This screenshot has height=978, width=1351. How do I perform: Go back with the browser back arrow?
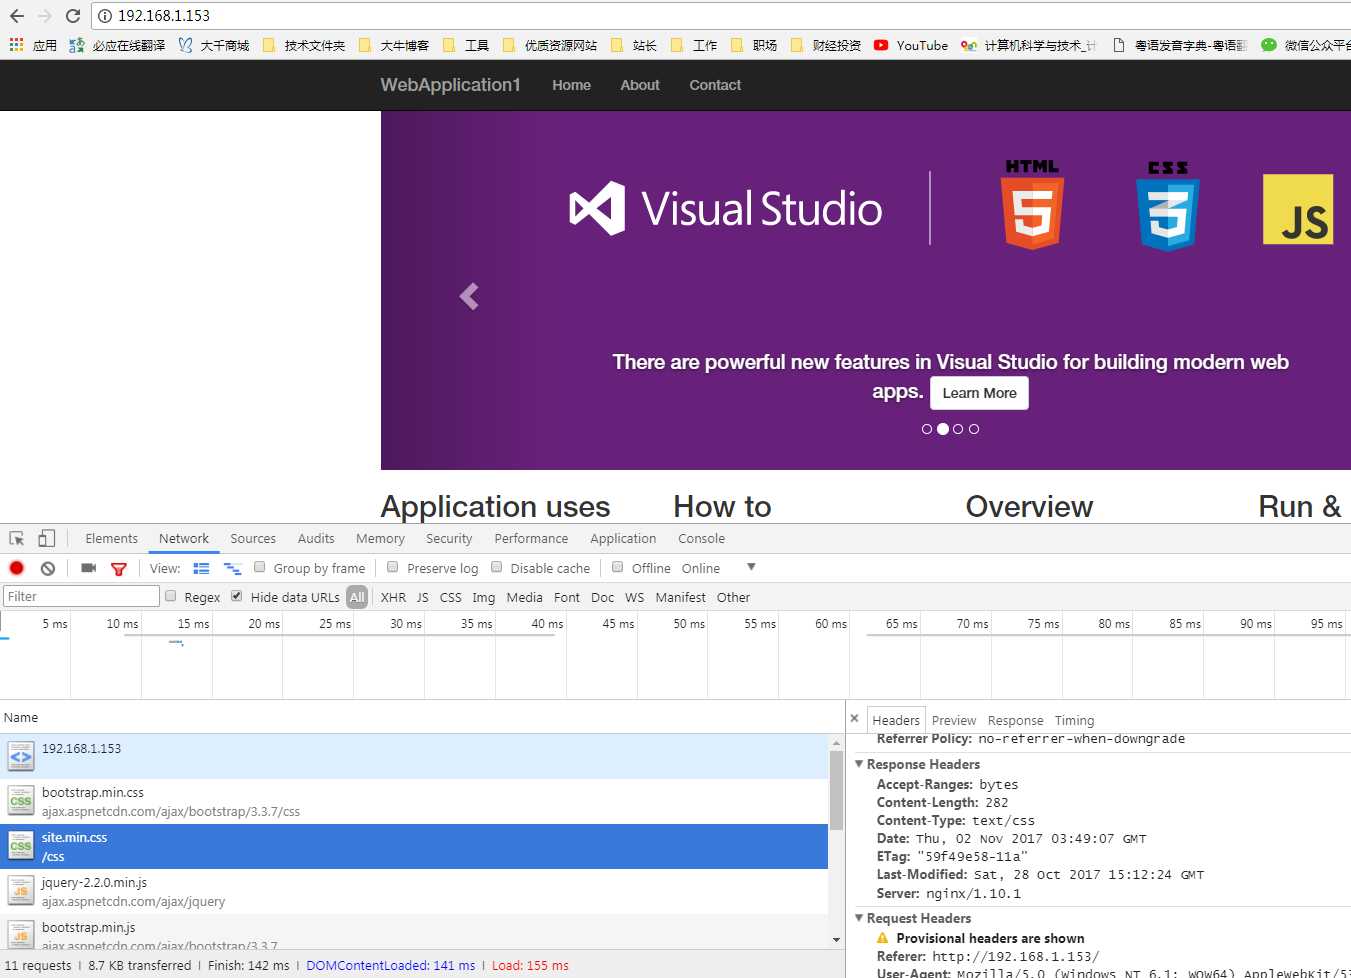pos(16,16)
